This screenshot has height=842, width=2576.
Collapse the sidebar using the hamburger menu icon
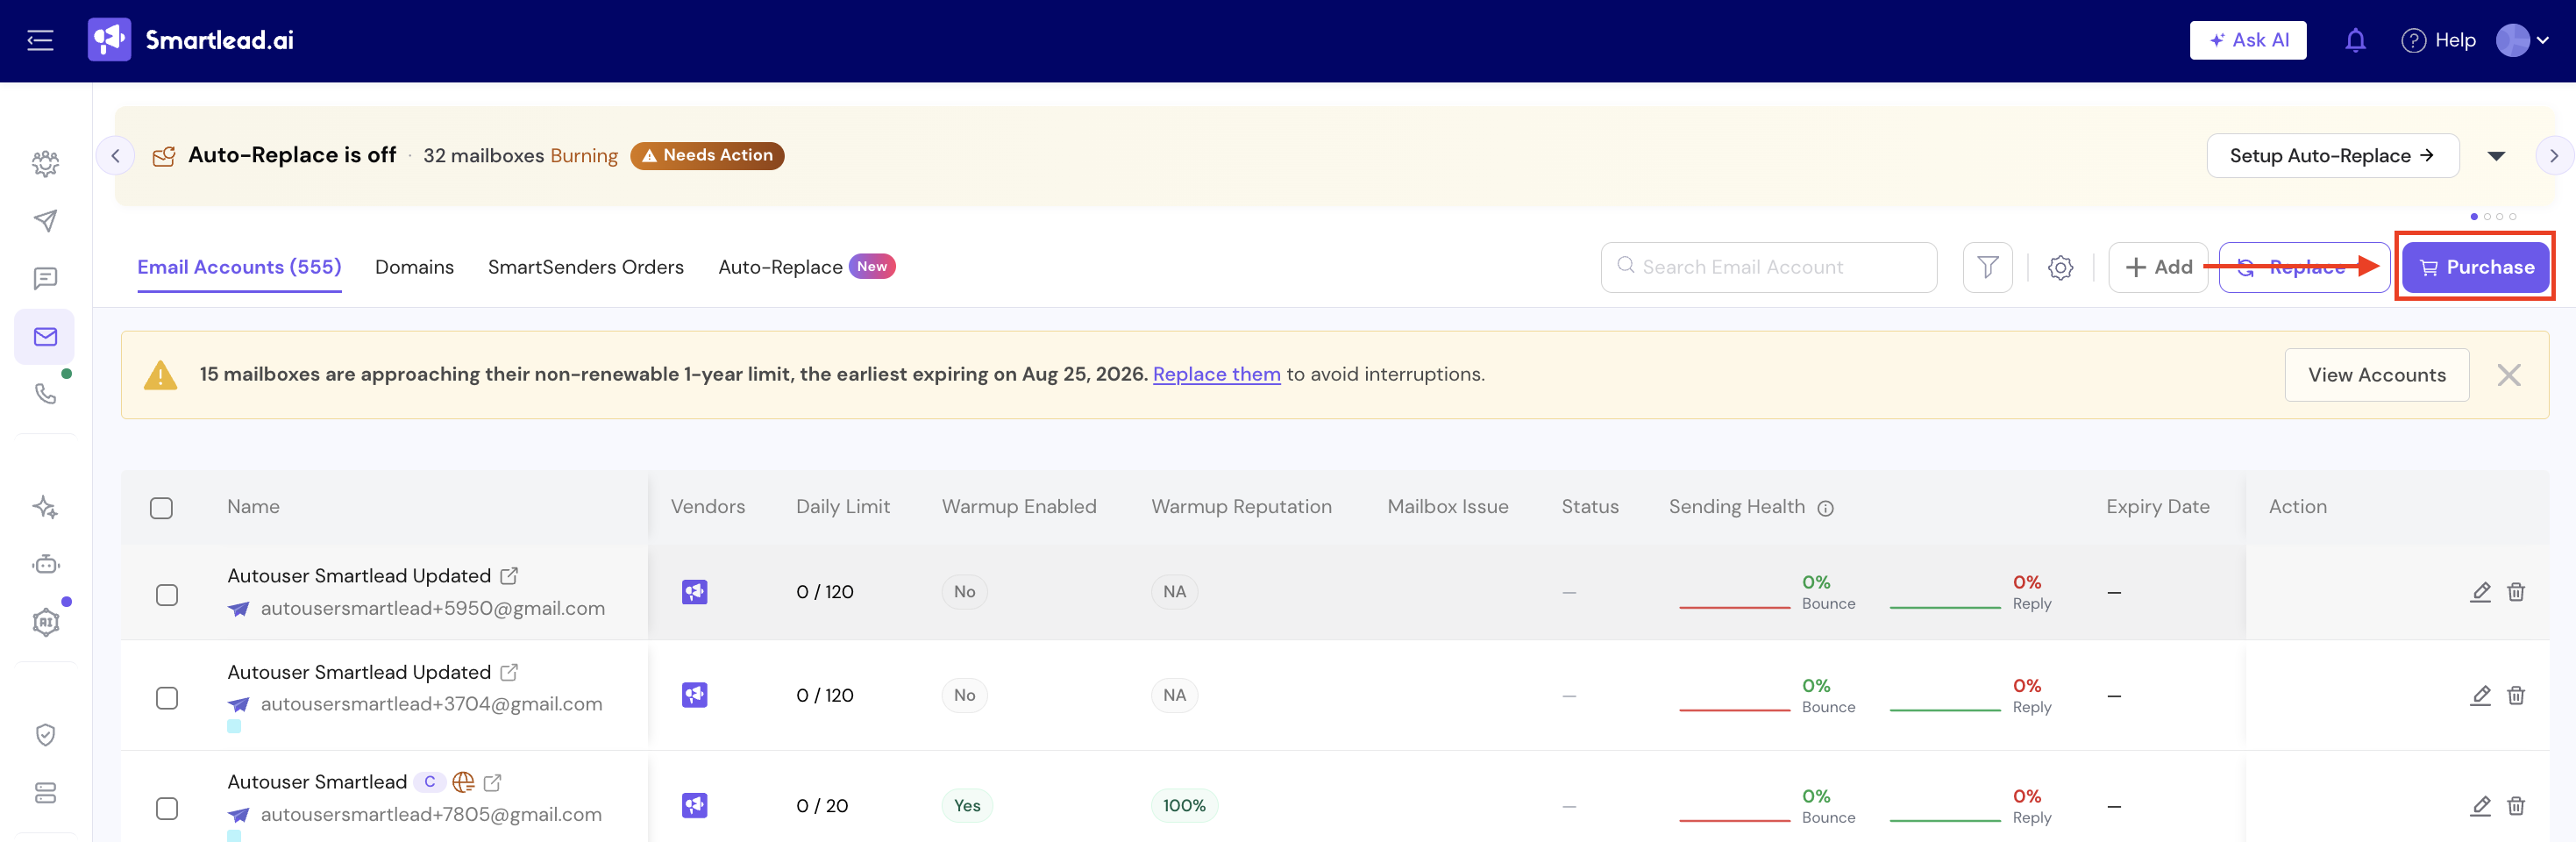click(x=40, y=40)
